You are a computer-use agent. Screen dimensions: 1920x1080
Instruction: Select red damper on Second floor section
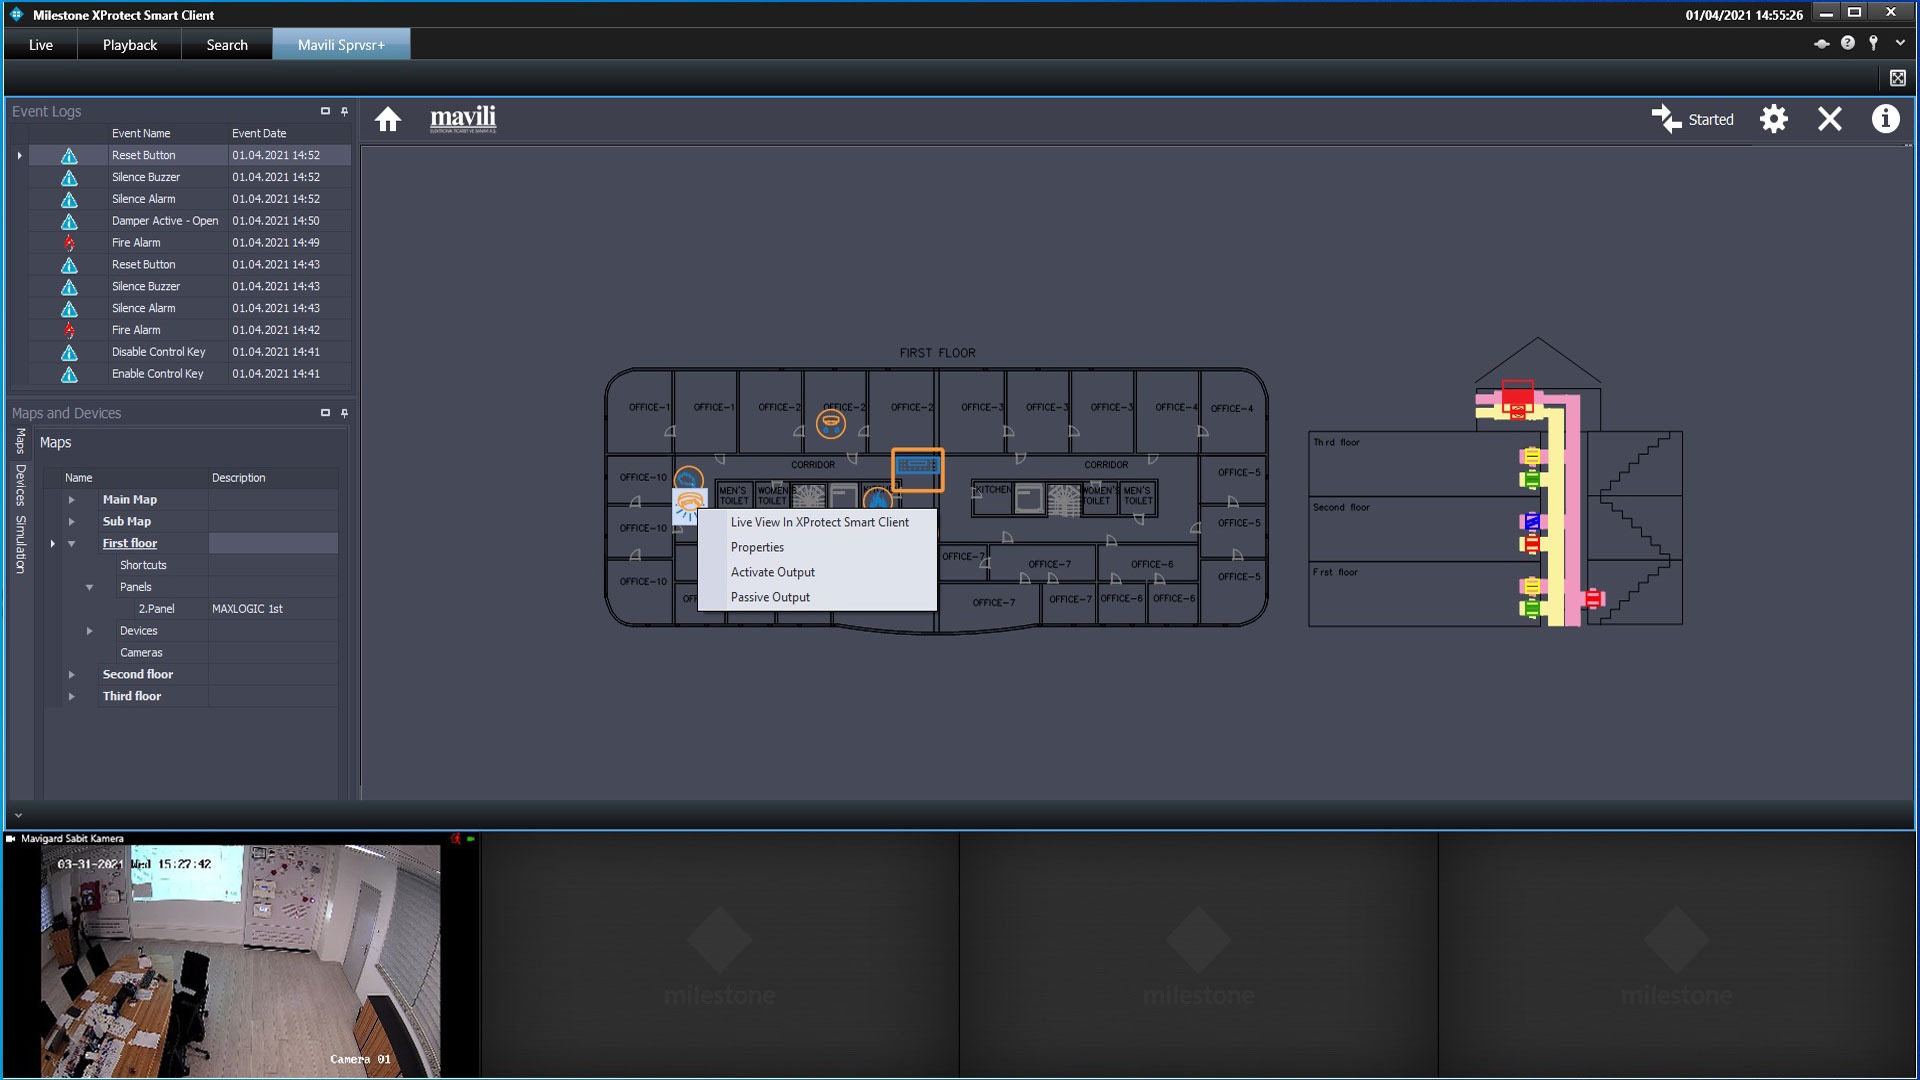[1531, 544]
